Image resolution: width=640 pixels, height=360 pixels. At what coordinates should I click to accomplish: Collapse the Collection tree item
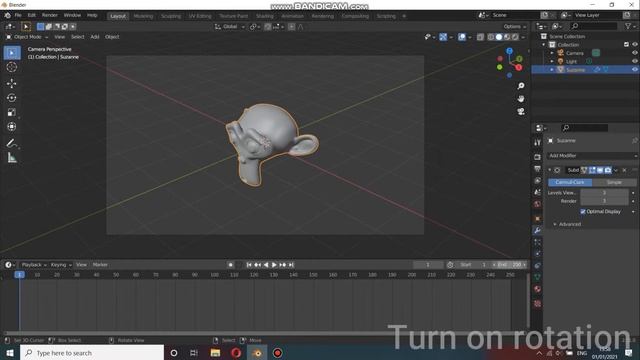(x=544, y=44)
